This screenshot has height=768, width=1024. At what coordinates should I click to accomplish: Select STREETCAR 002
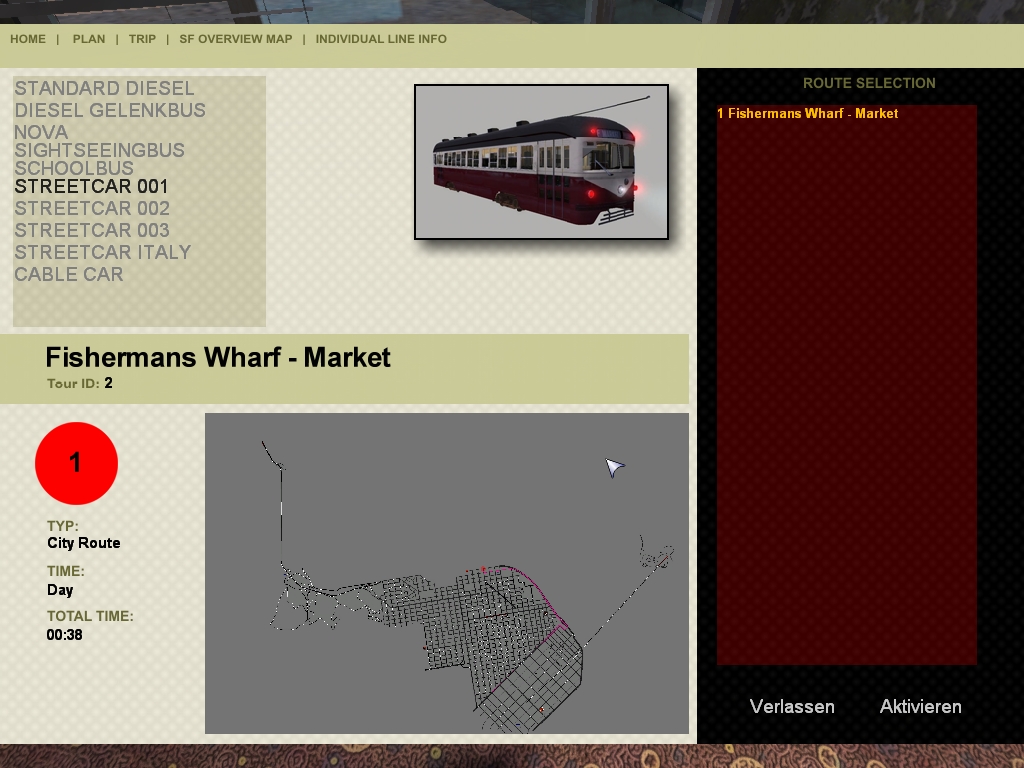tap(92, 208)
